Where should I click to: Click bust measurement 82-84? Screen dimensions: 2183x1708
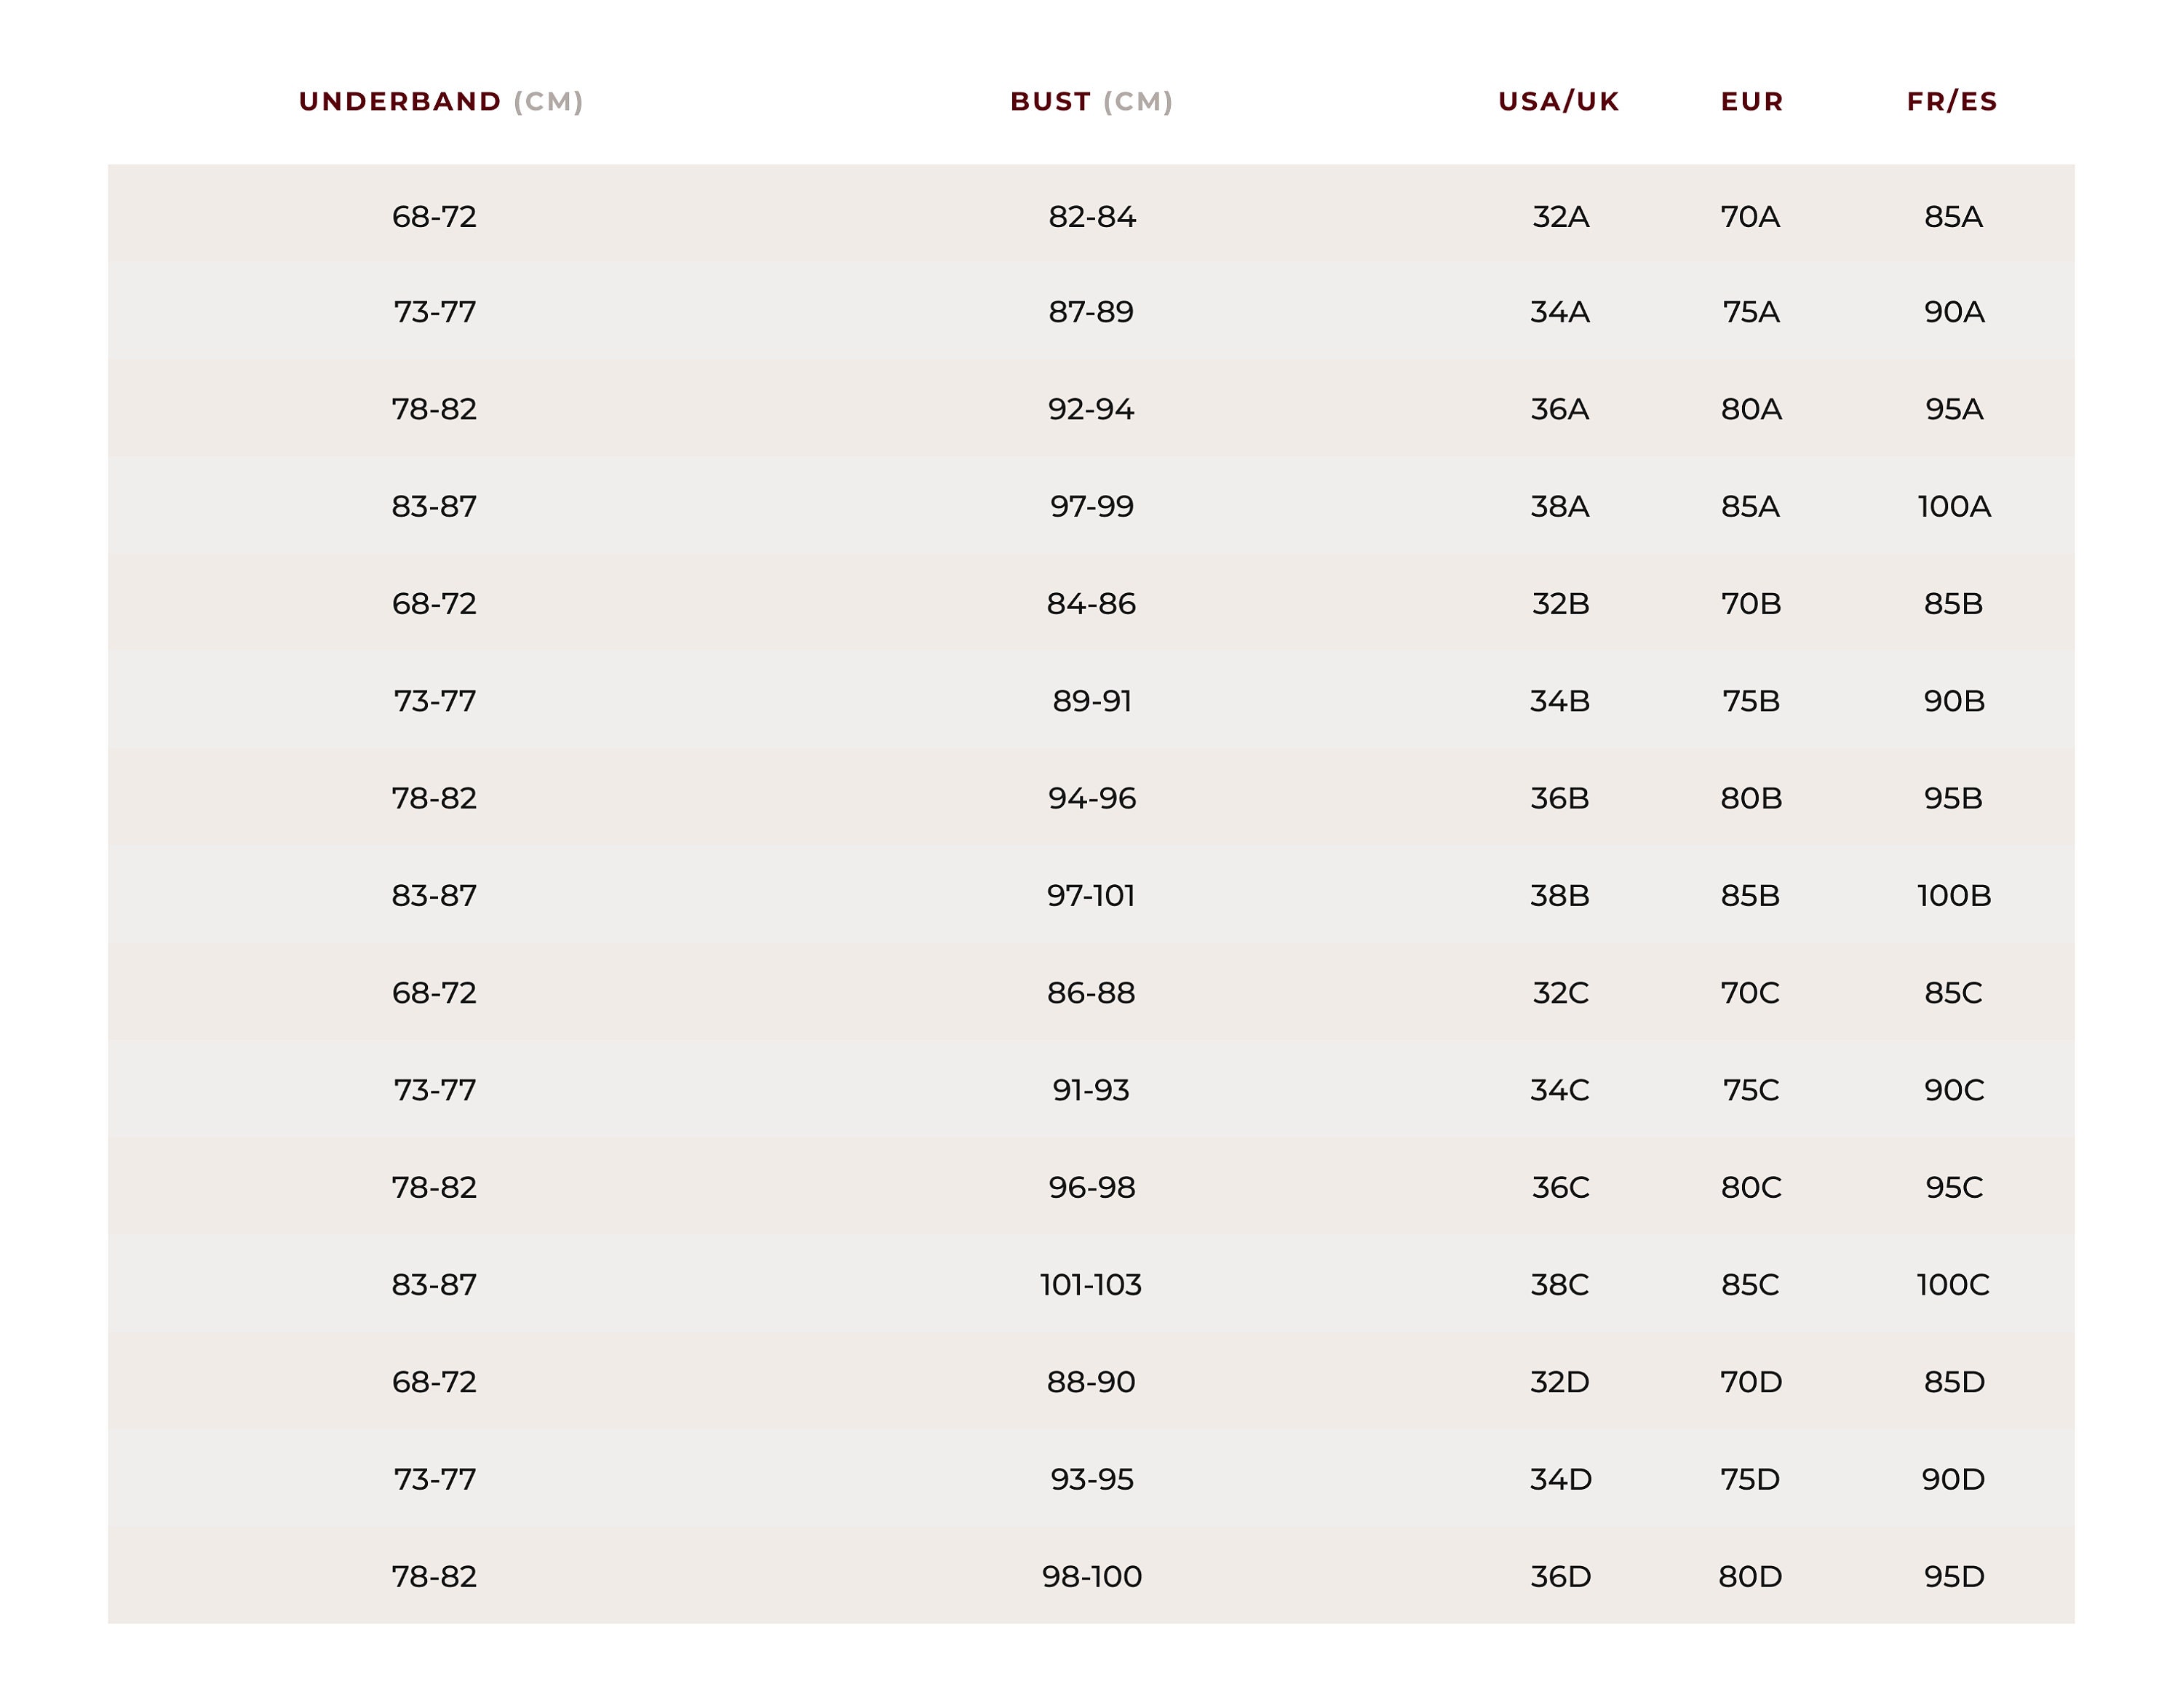1092,217
